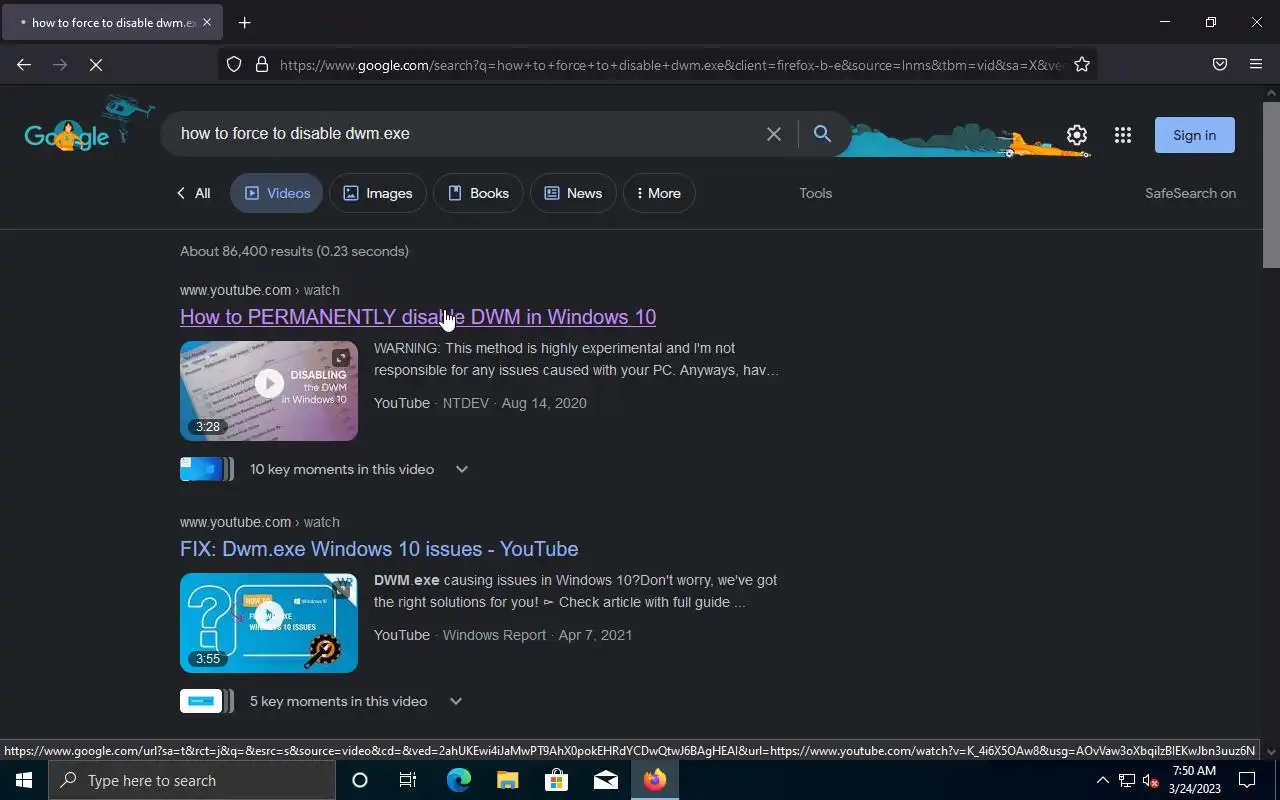Screen dimensions: 1280x800
Task: Open the Pocket save icon
Action: (x=1220, y=65)
